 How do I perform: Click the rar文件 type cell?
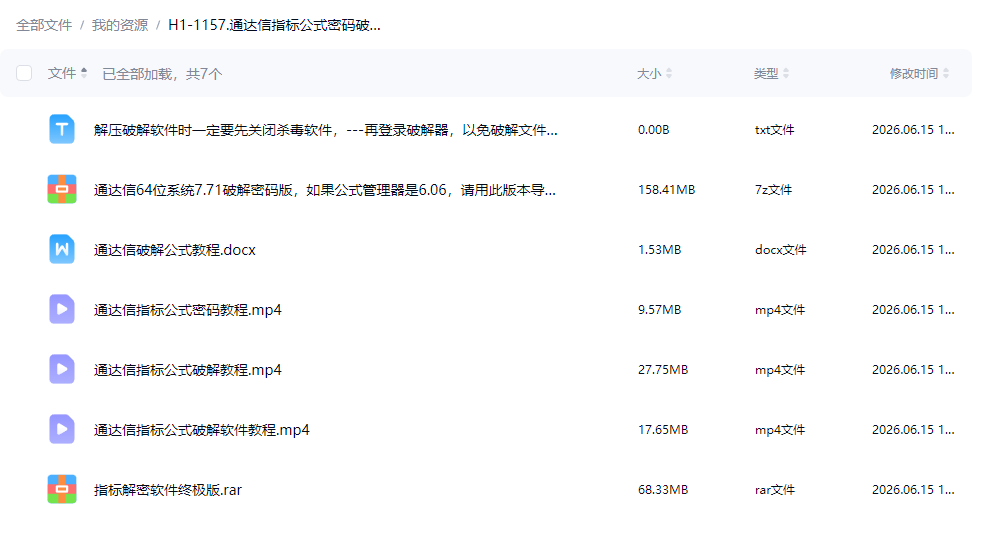click(x=775, y=490)
